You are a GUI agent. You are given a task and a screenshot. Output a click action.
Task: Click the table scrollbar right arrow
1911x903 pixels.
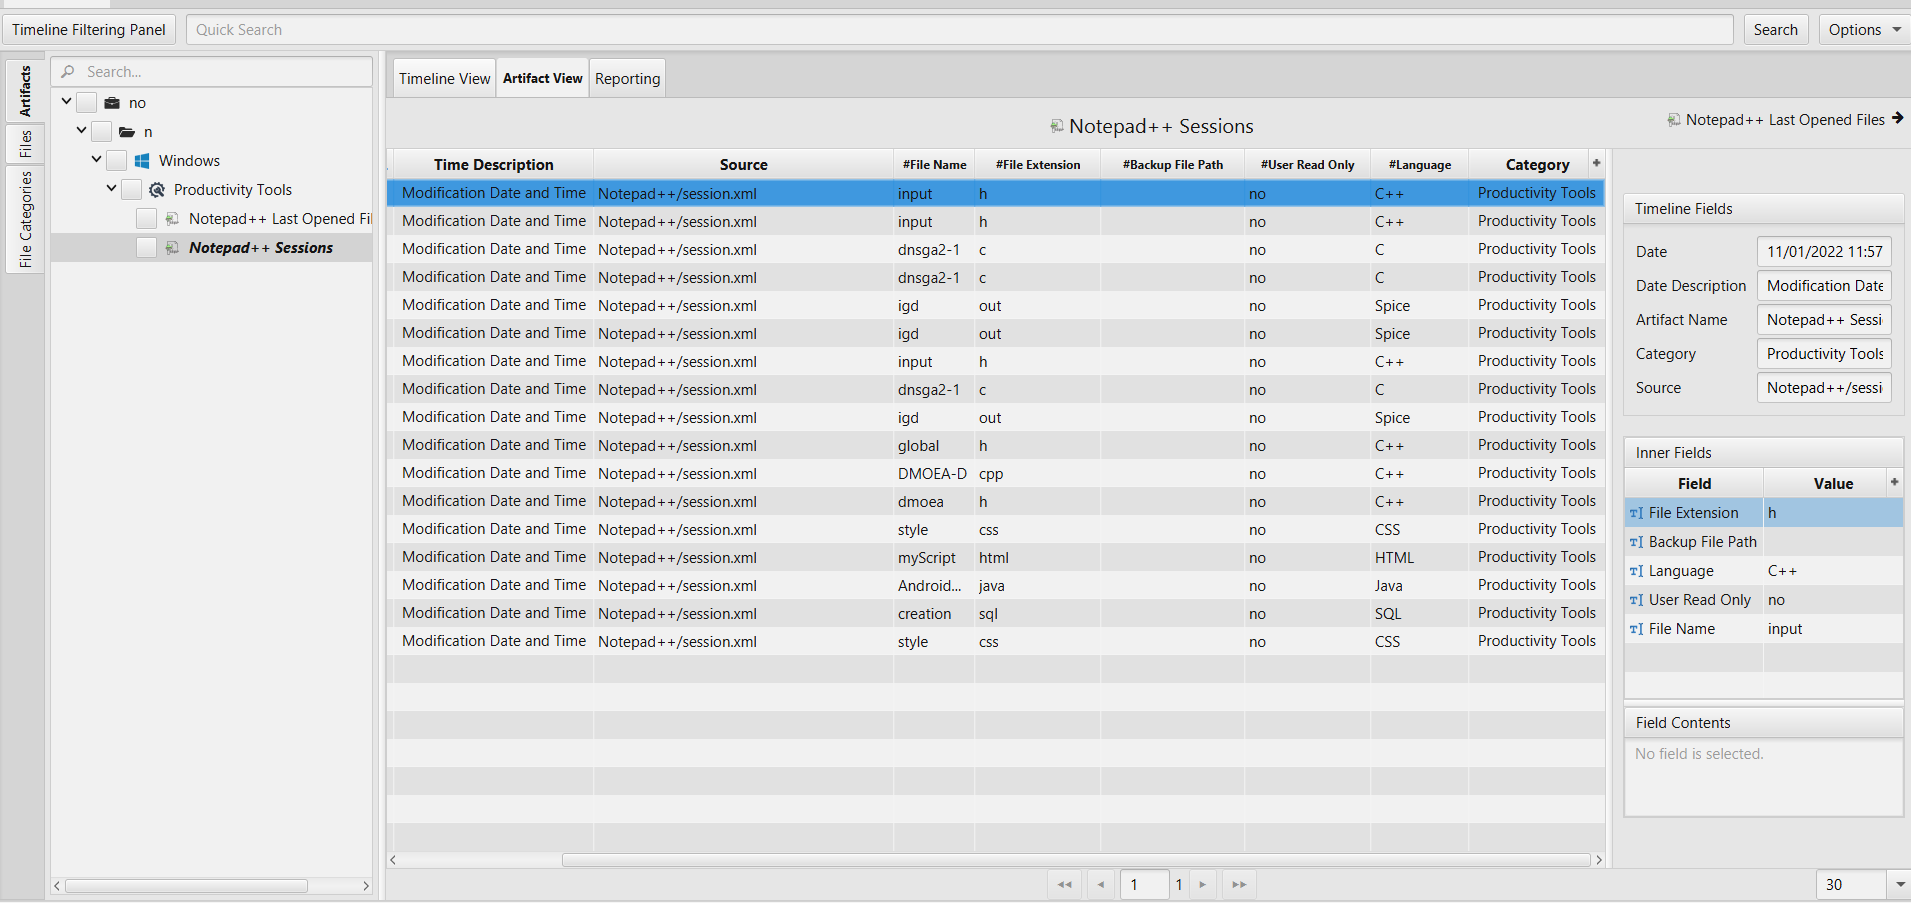pos(1599,860)
